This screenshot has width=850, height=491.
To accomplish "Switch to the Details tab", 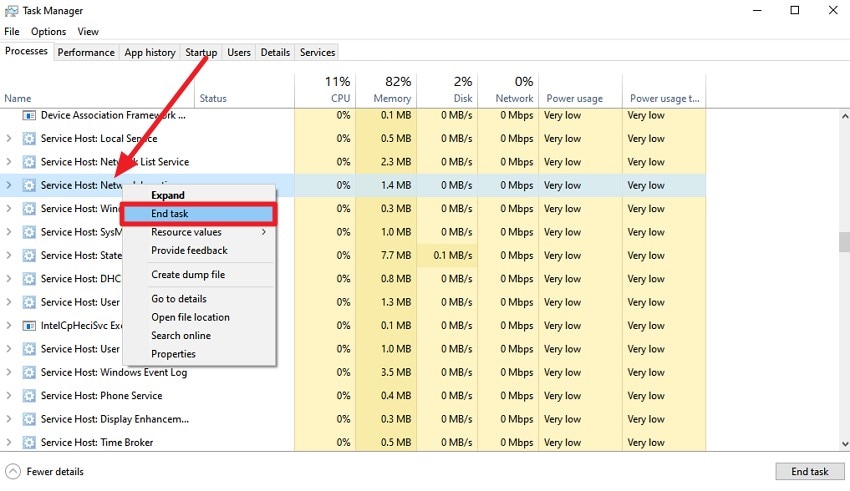I will coord(275,53).
